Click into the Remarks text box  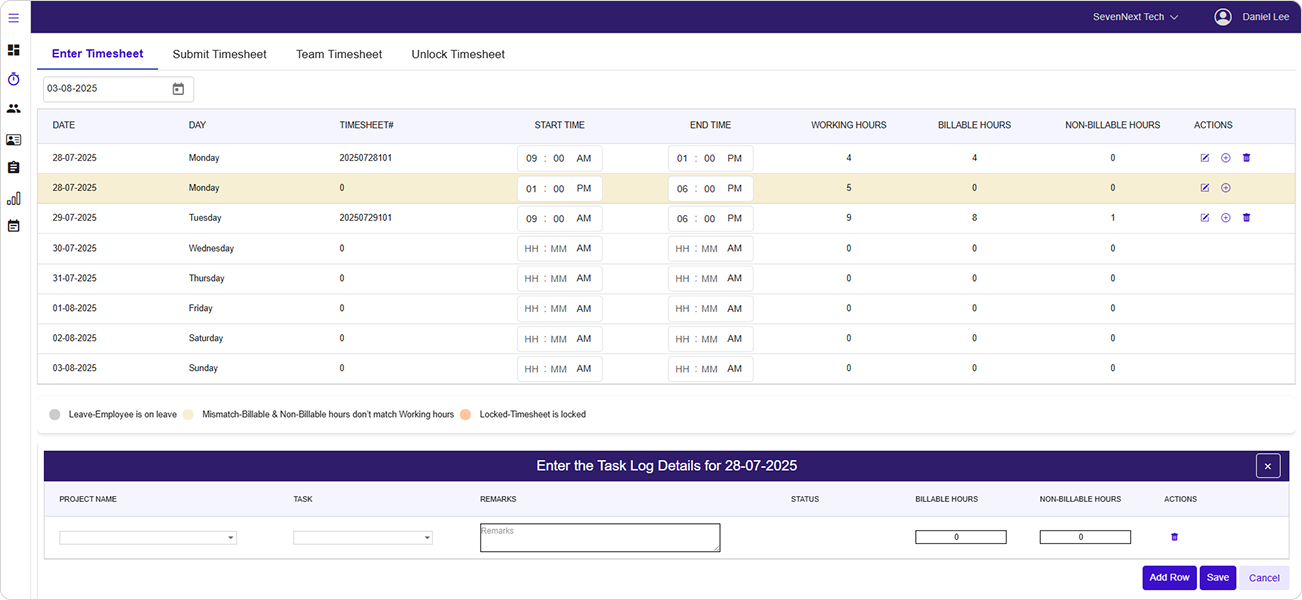(600, 538)
